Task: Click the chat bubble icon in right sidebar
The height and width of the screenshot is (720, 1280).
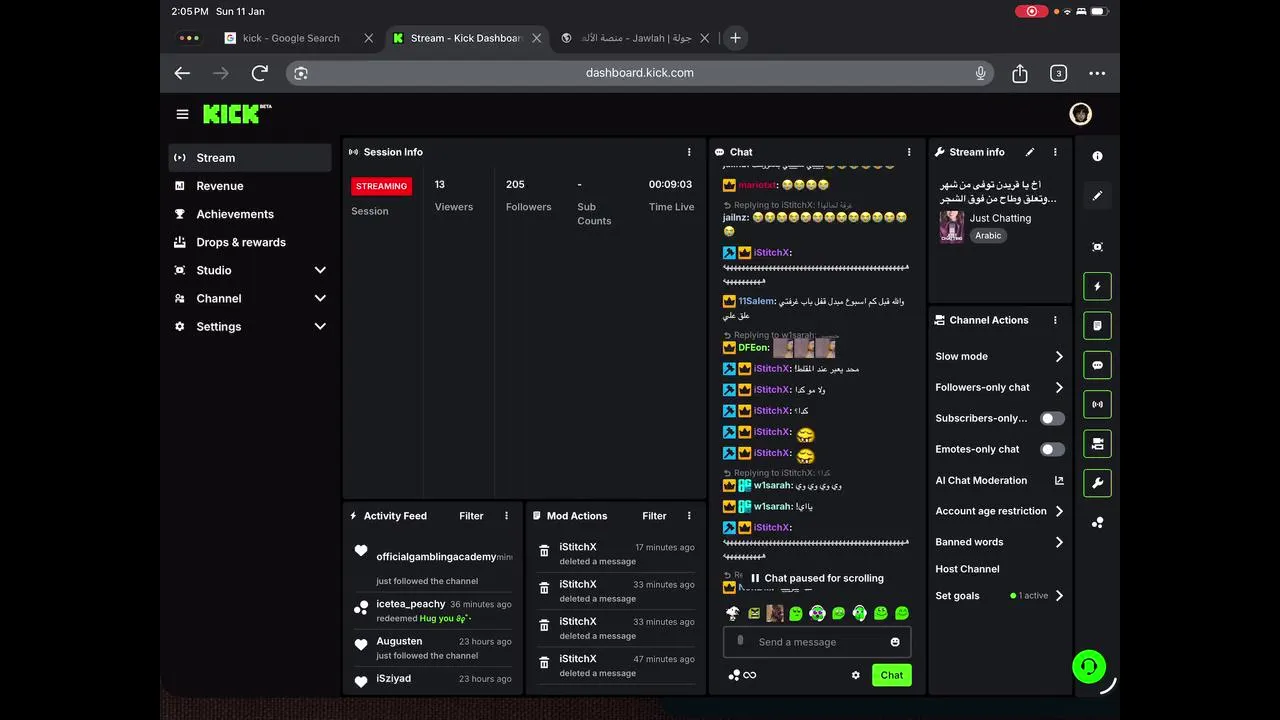Action: [1097, 365]
